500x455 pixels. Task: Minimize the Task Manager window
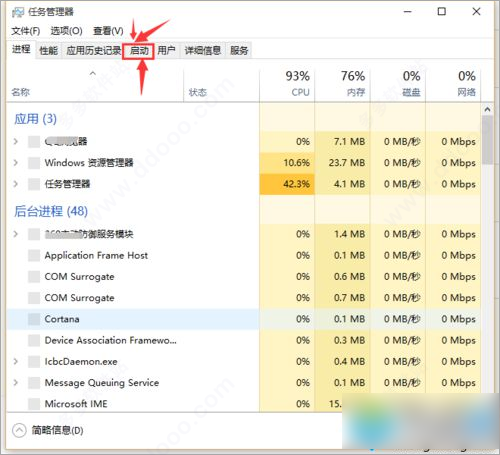(407, 12)
